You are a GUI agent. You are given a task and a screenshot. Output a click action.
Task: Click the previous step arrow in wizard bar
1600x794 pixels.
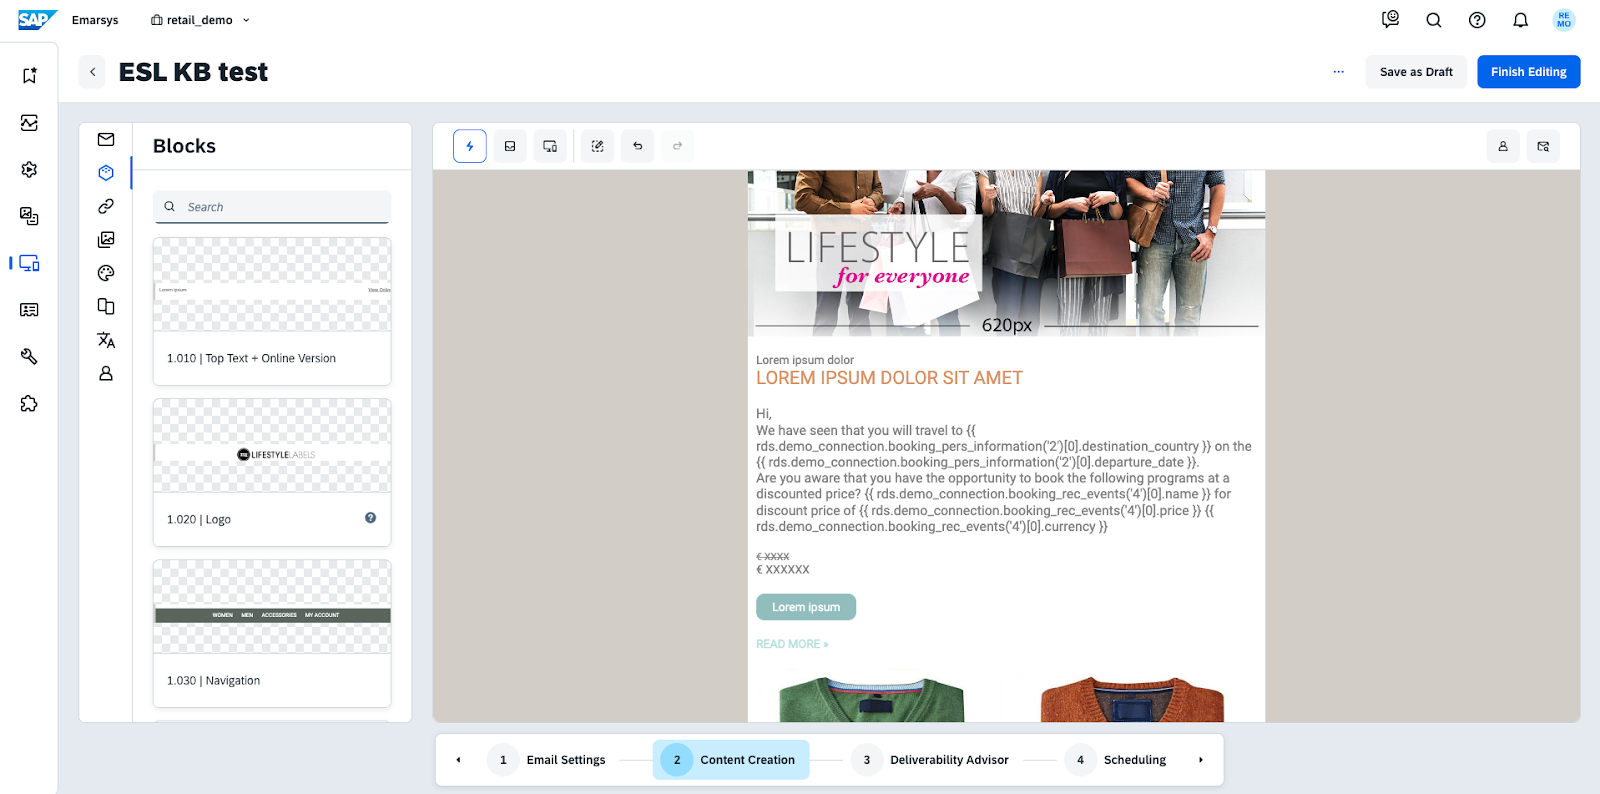[x=459, y=760]
